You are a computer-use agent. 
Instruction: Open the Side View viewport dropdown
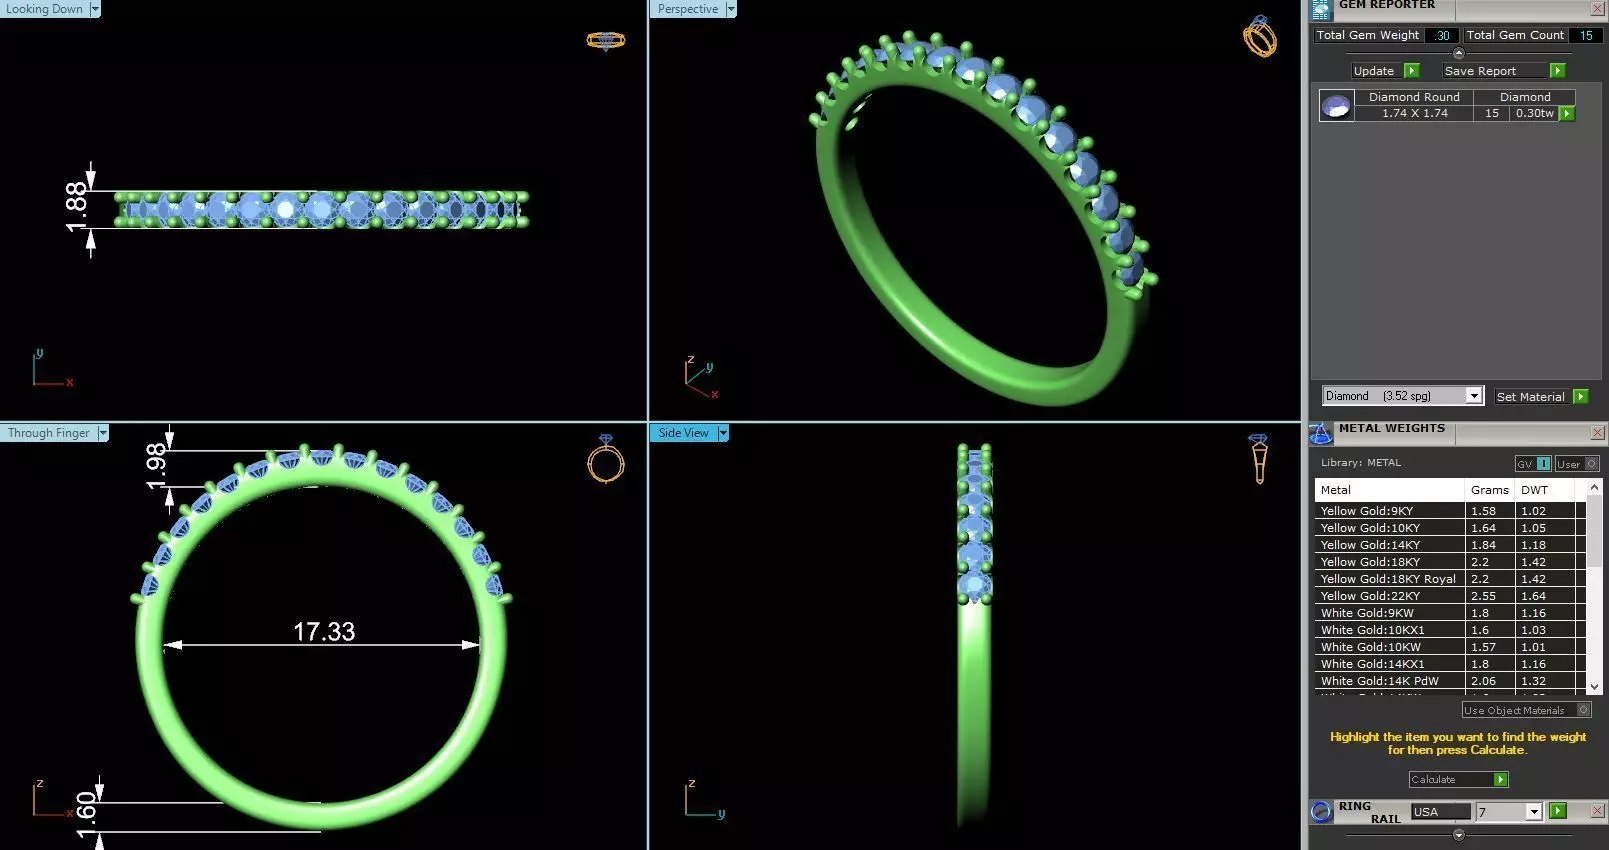coord(723,433)
